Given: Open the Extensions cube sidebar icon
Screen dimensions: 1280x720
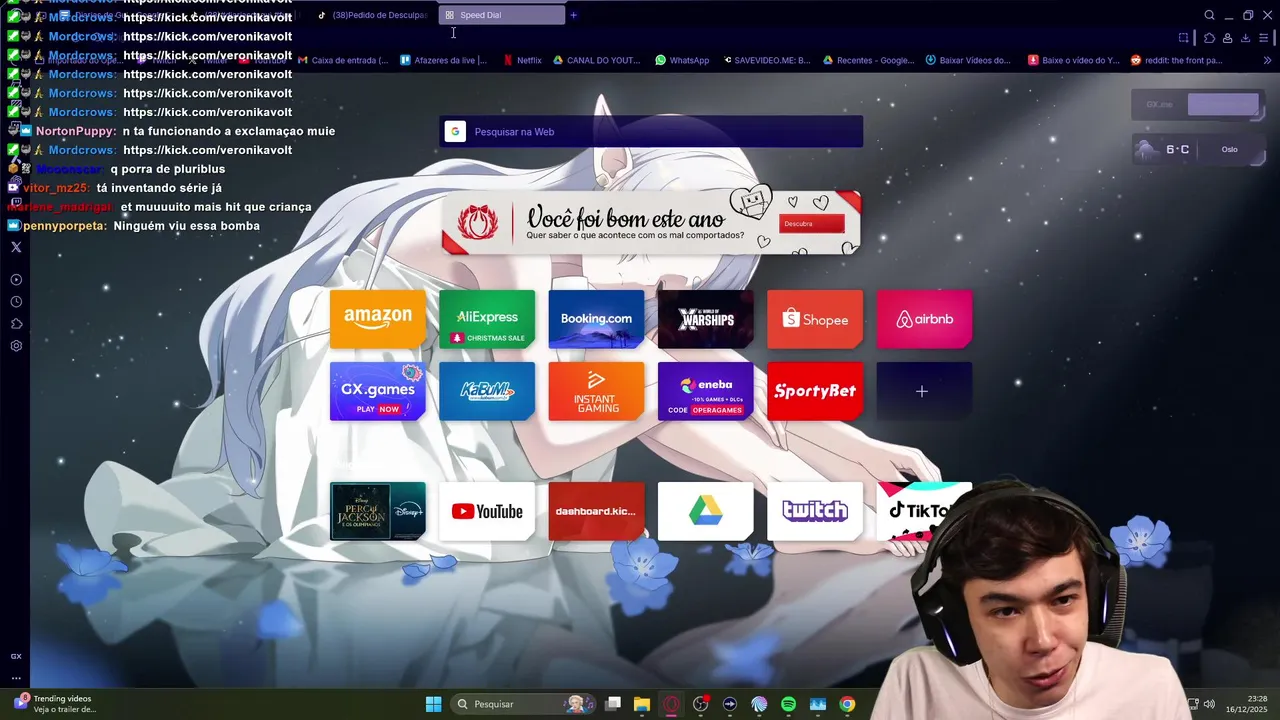Looking at the screenshot, I should [16, 324].
